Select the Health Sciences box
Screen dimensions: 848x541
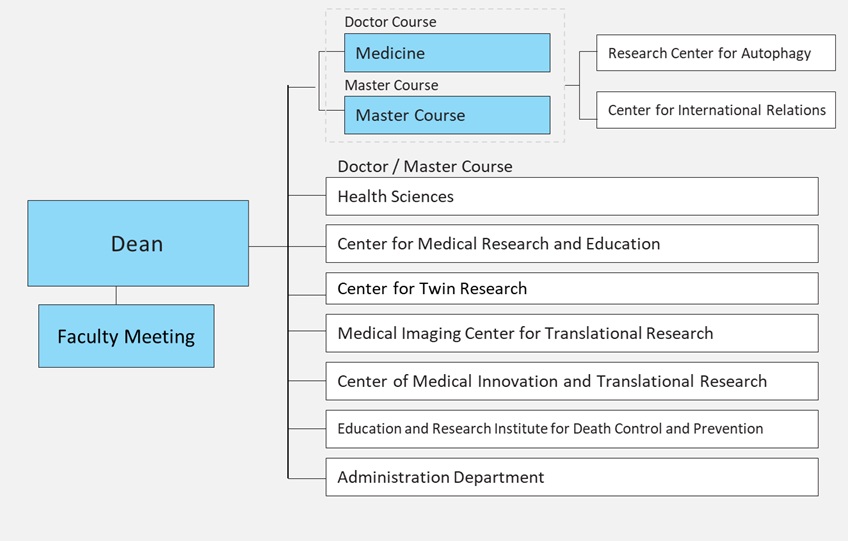click(x=571, y=196)
